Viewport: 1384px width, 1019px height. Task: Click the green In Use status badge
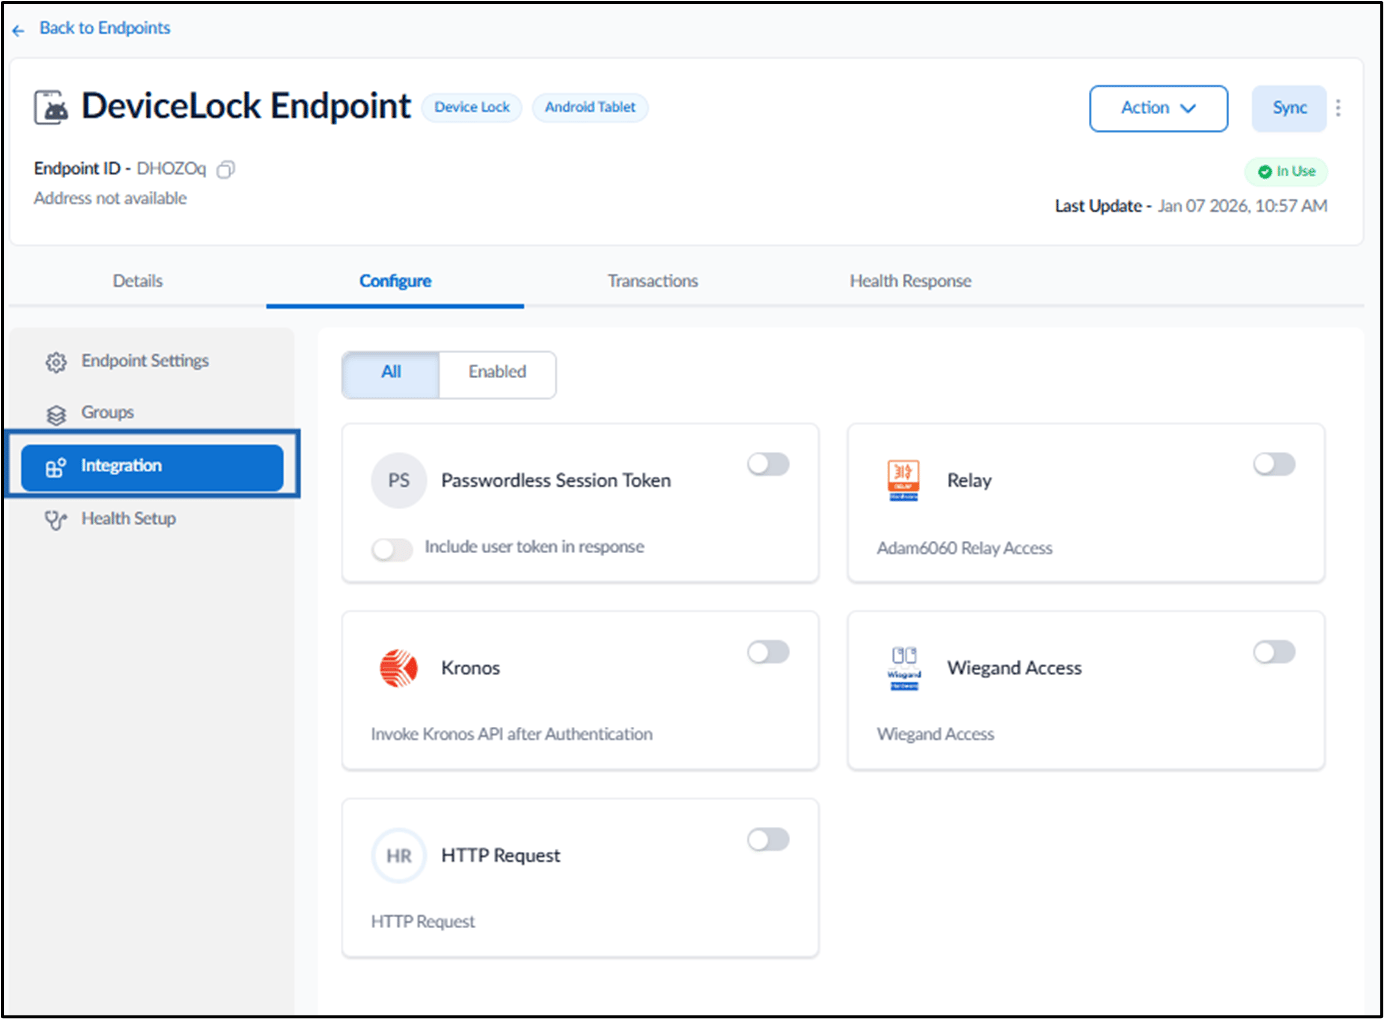point(1286,172)
